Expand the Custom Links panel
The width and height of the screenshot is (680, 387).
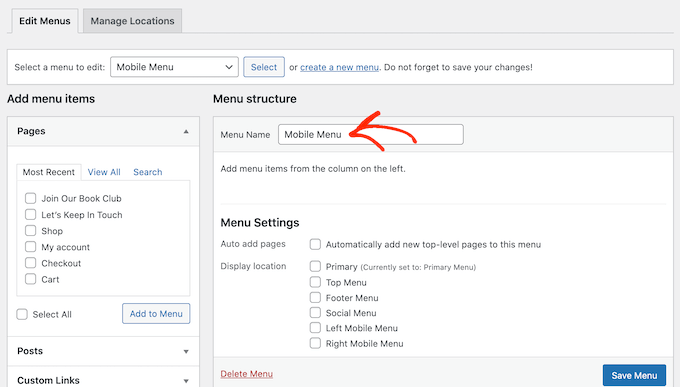[x=186, y=381]
